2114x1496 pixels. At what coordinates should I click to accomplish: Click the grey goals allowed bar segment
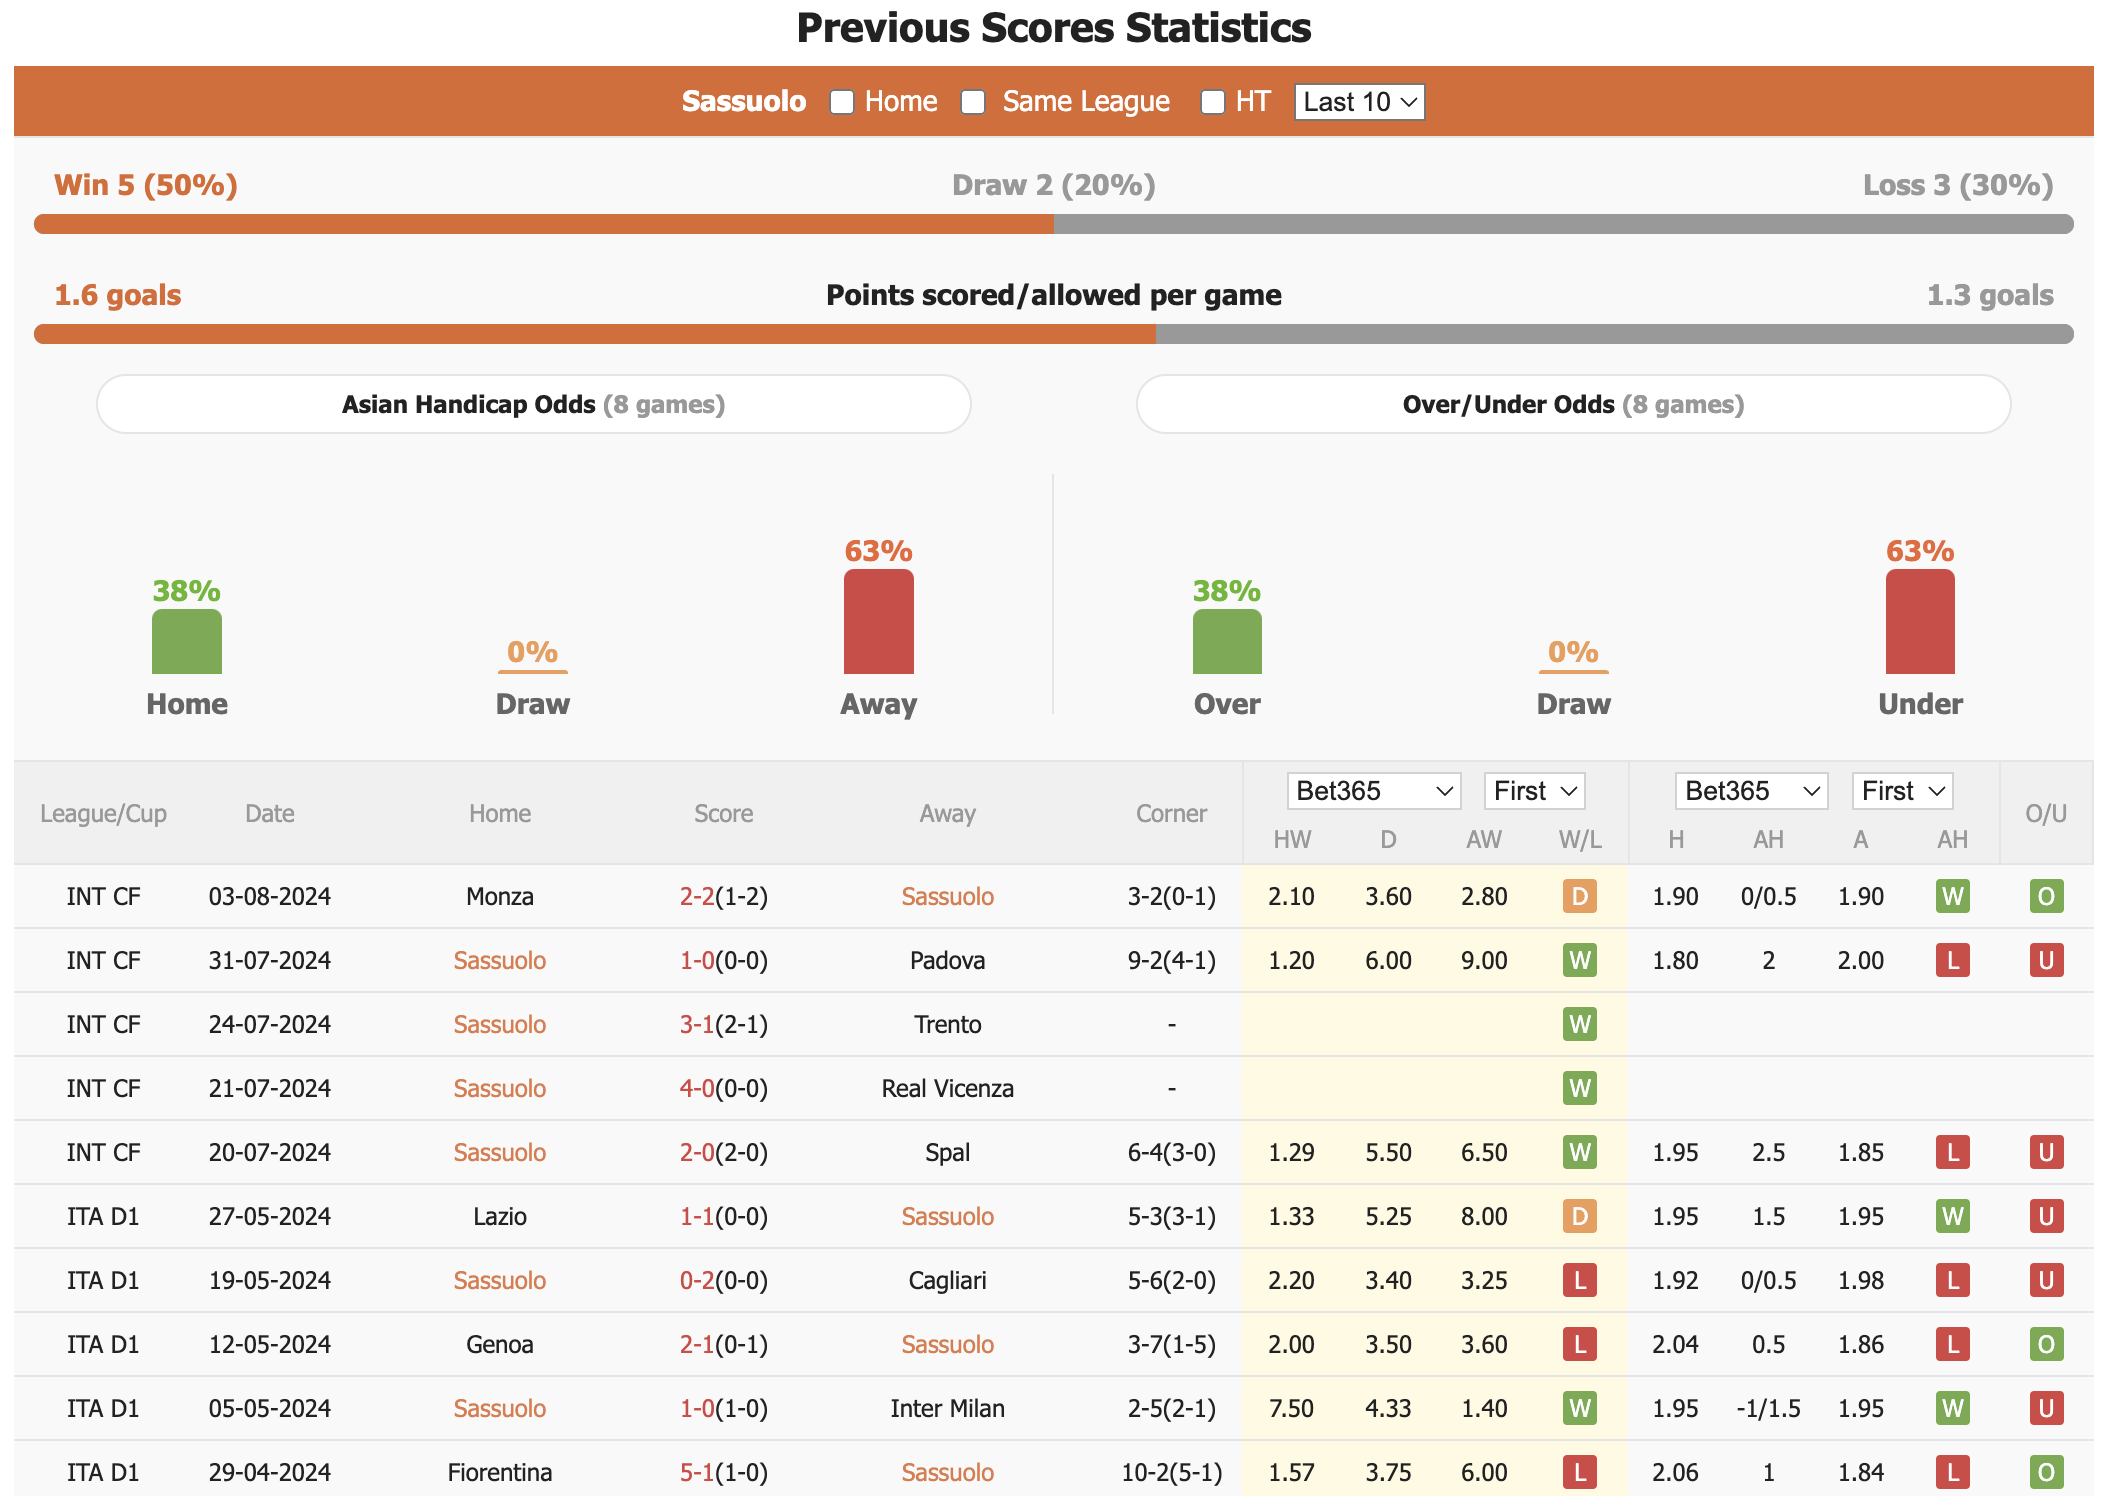pos(1614,334)
